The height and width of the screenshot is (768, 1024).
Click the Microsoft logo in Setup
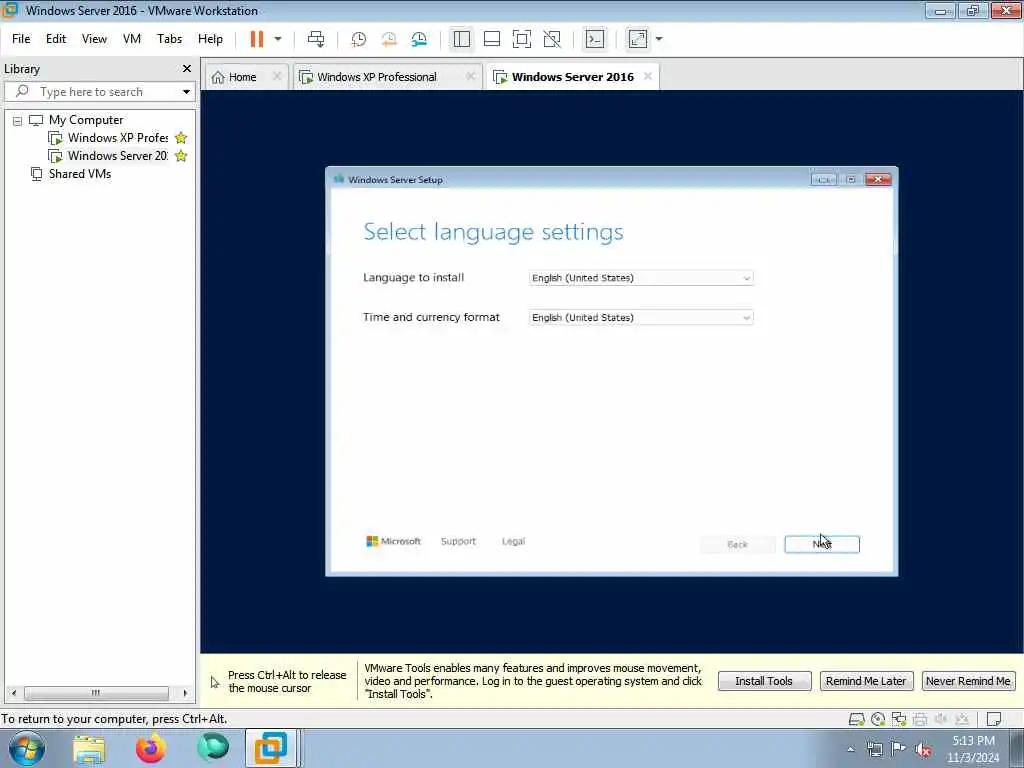(x=393, y=541)
